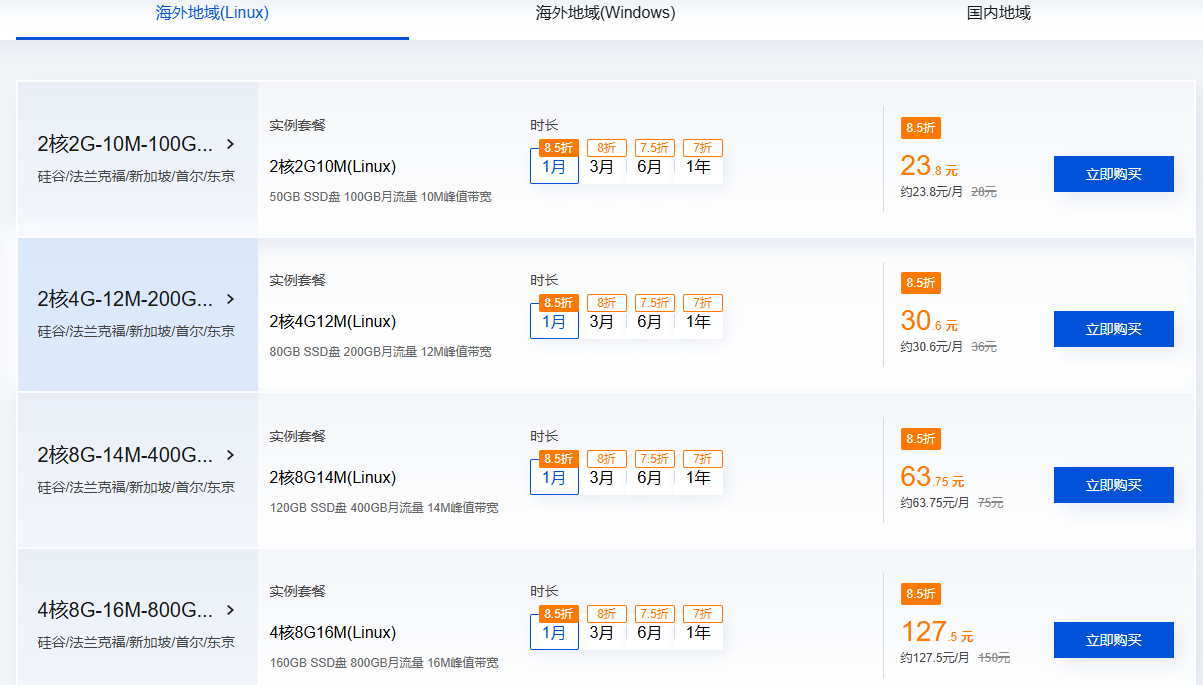Select 1年 duration for 4核8G16M plan
The width and height of the screenshot is (1203, 685).
click(698, 633)
